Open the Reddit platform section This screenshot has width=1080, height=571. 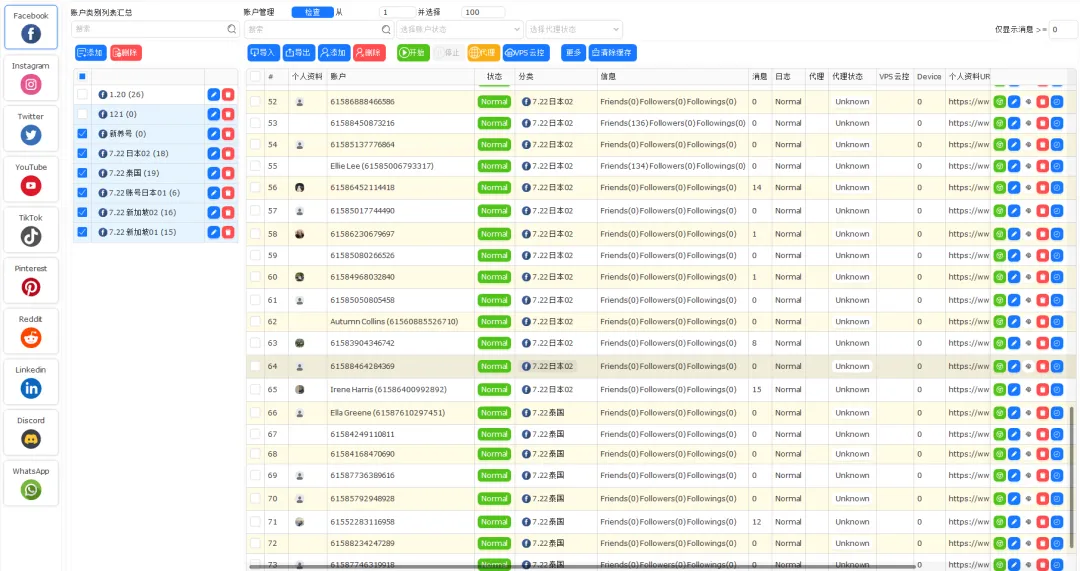tap(31, 331)
